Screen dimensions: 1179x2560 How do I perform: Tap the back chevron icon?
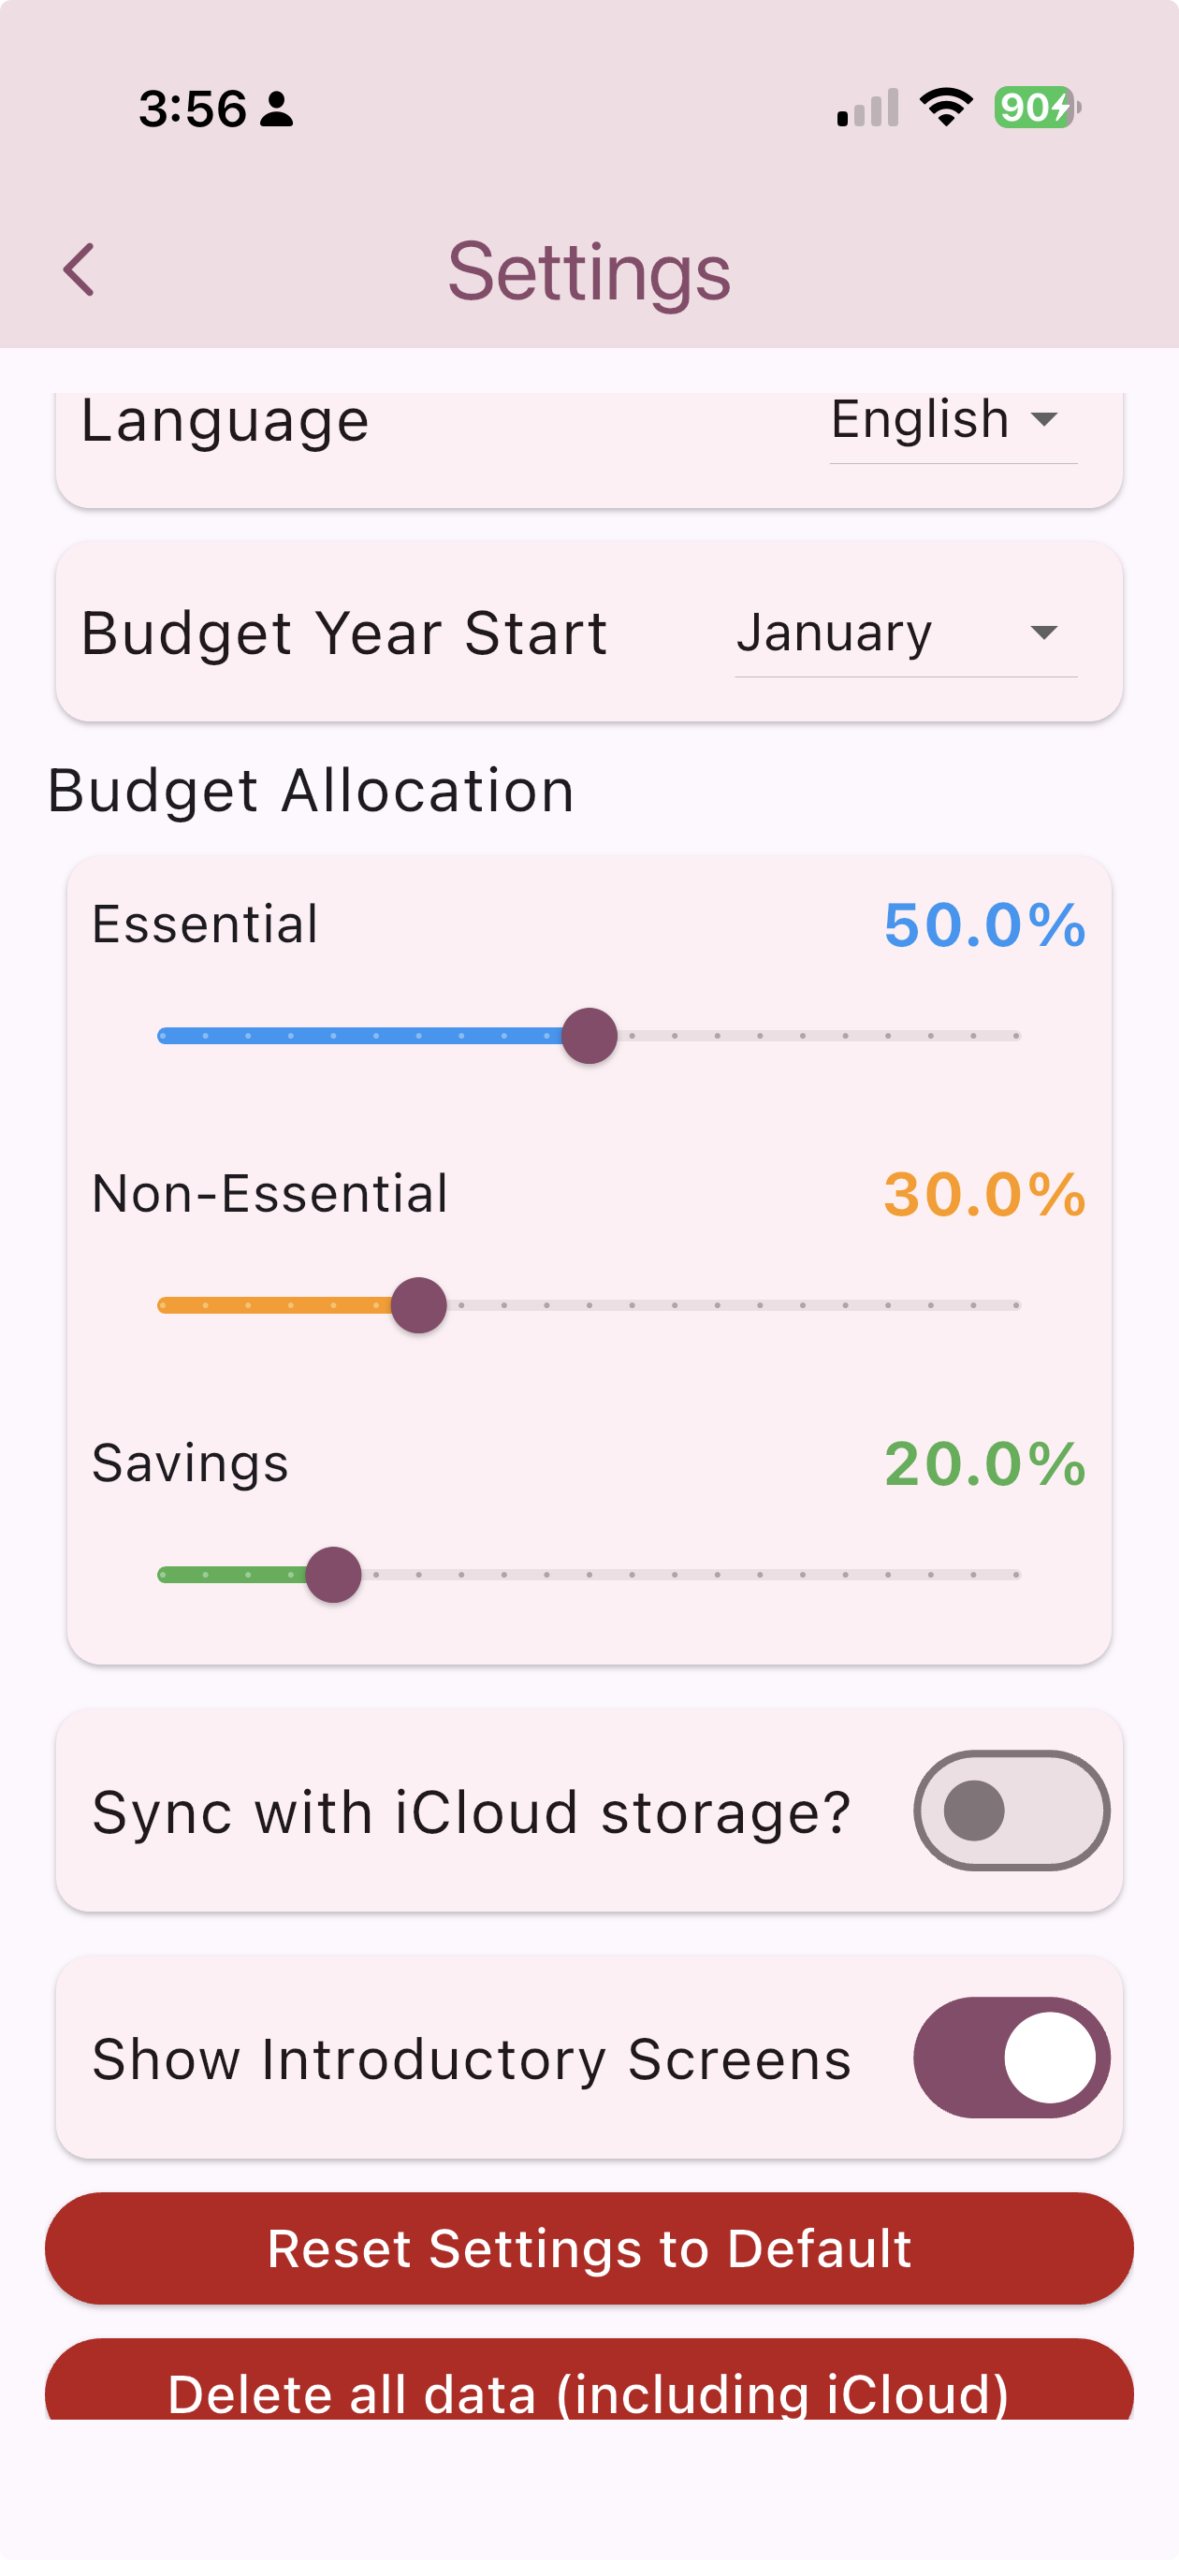coord(79,270)
